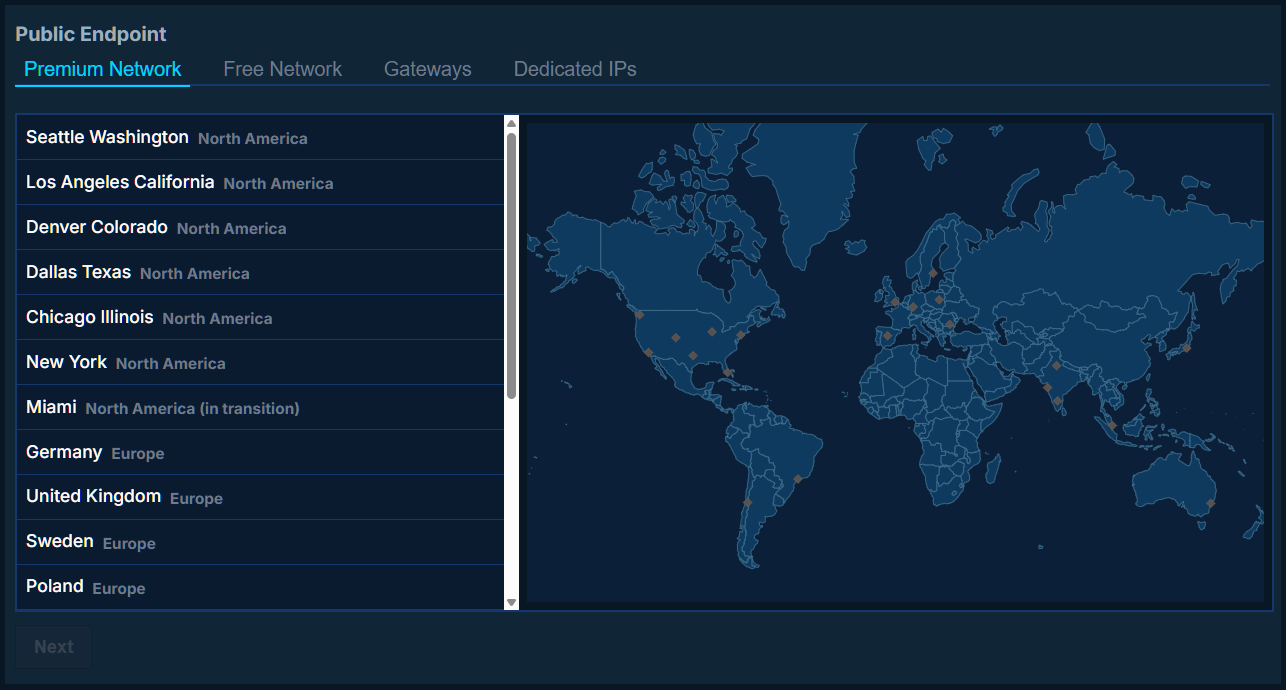Switch to the Premium Network tab
The height and width of the screenshot is (690, 1286).
103,69
